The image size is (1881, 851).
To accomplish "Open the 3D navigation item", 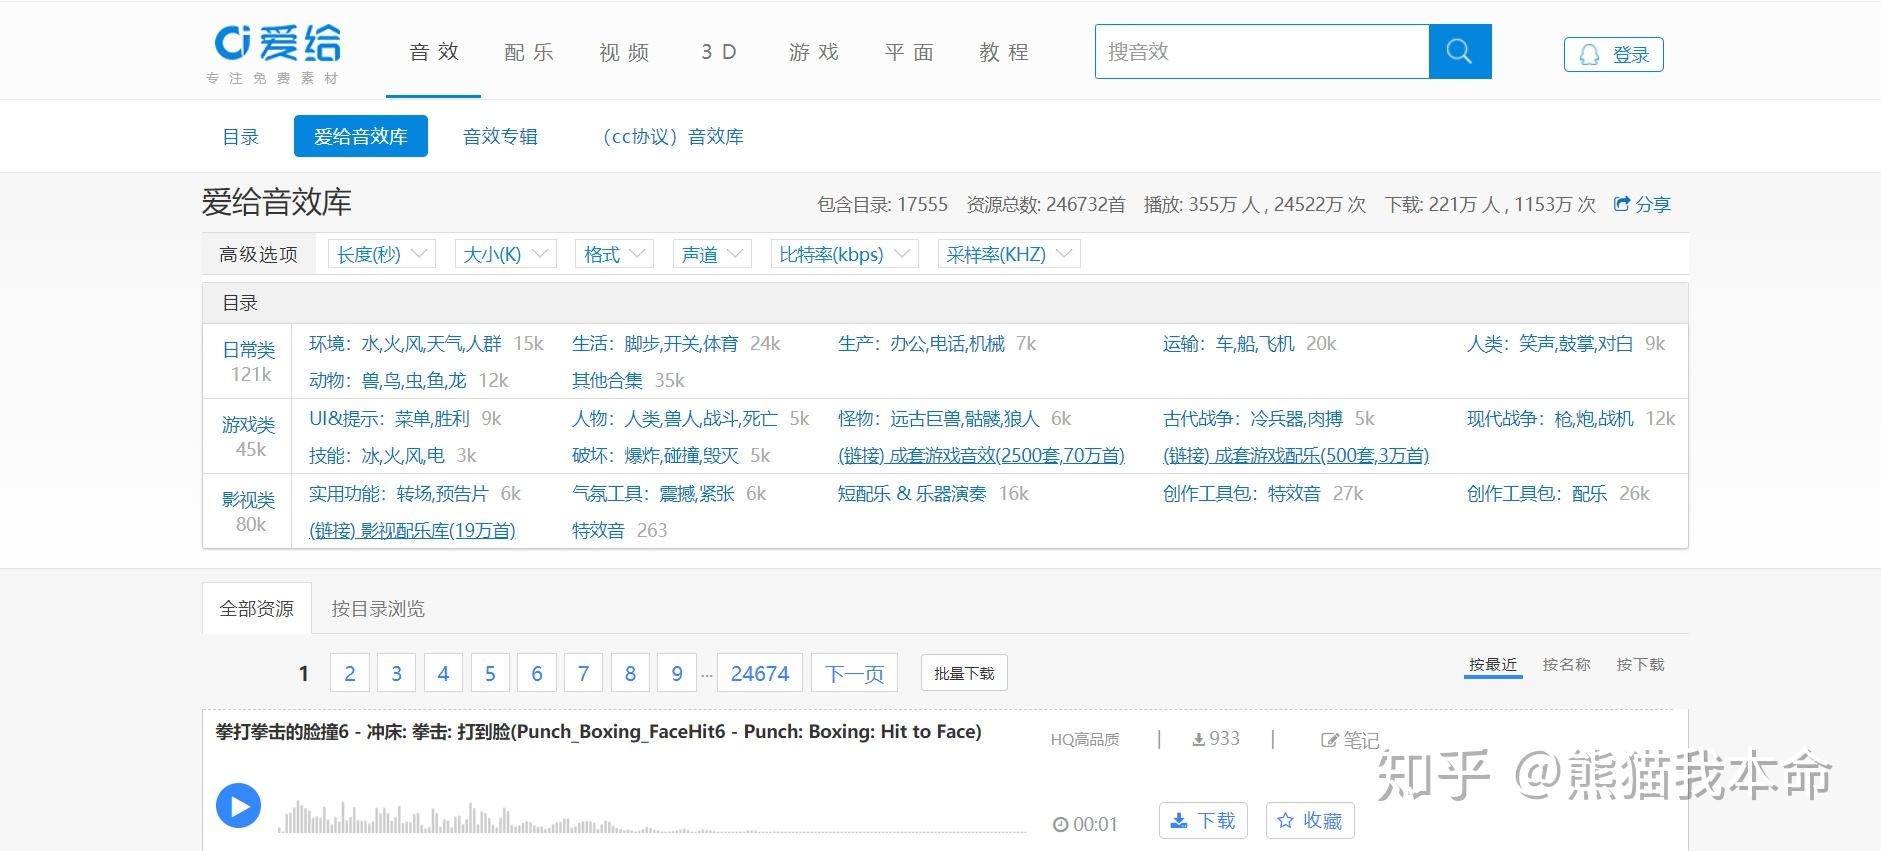I will point(719,52).
